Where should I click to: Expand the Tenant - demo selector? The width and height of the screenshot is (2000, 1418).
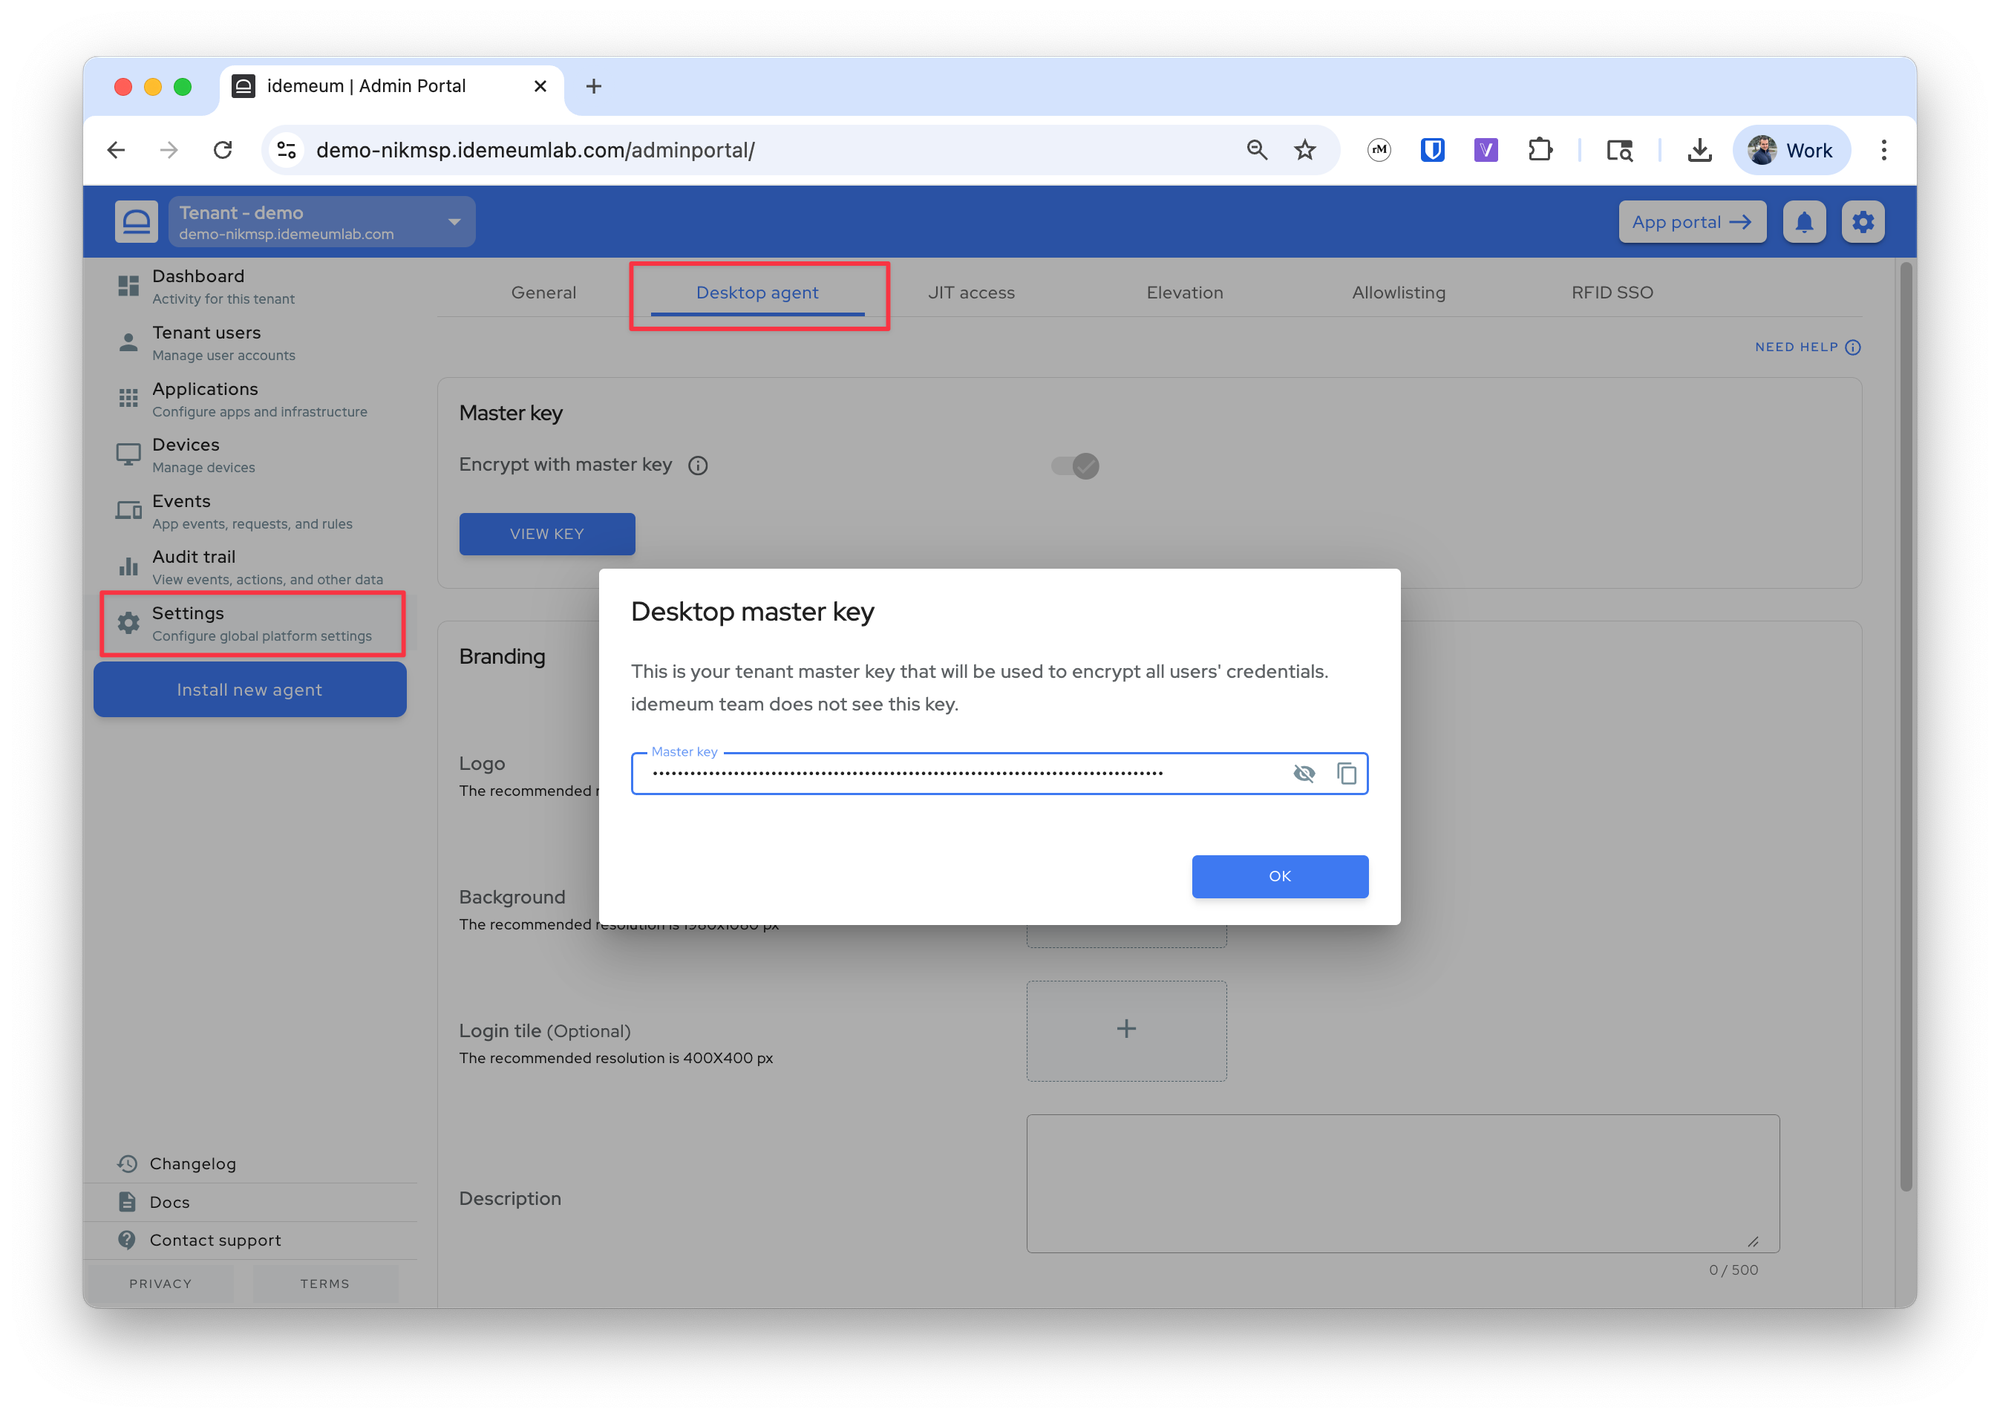click(322, 221)
